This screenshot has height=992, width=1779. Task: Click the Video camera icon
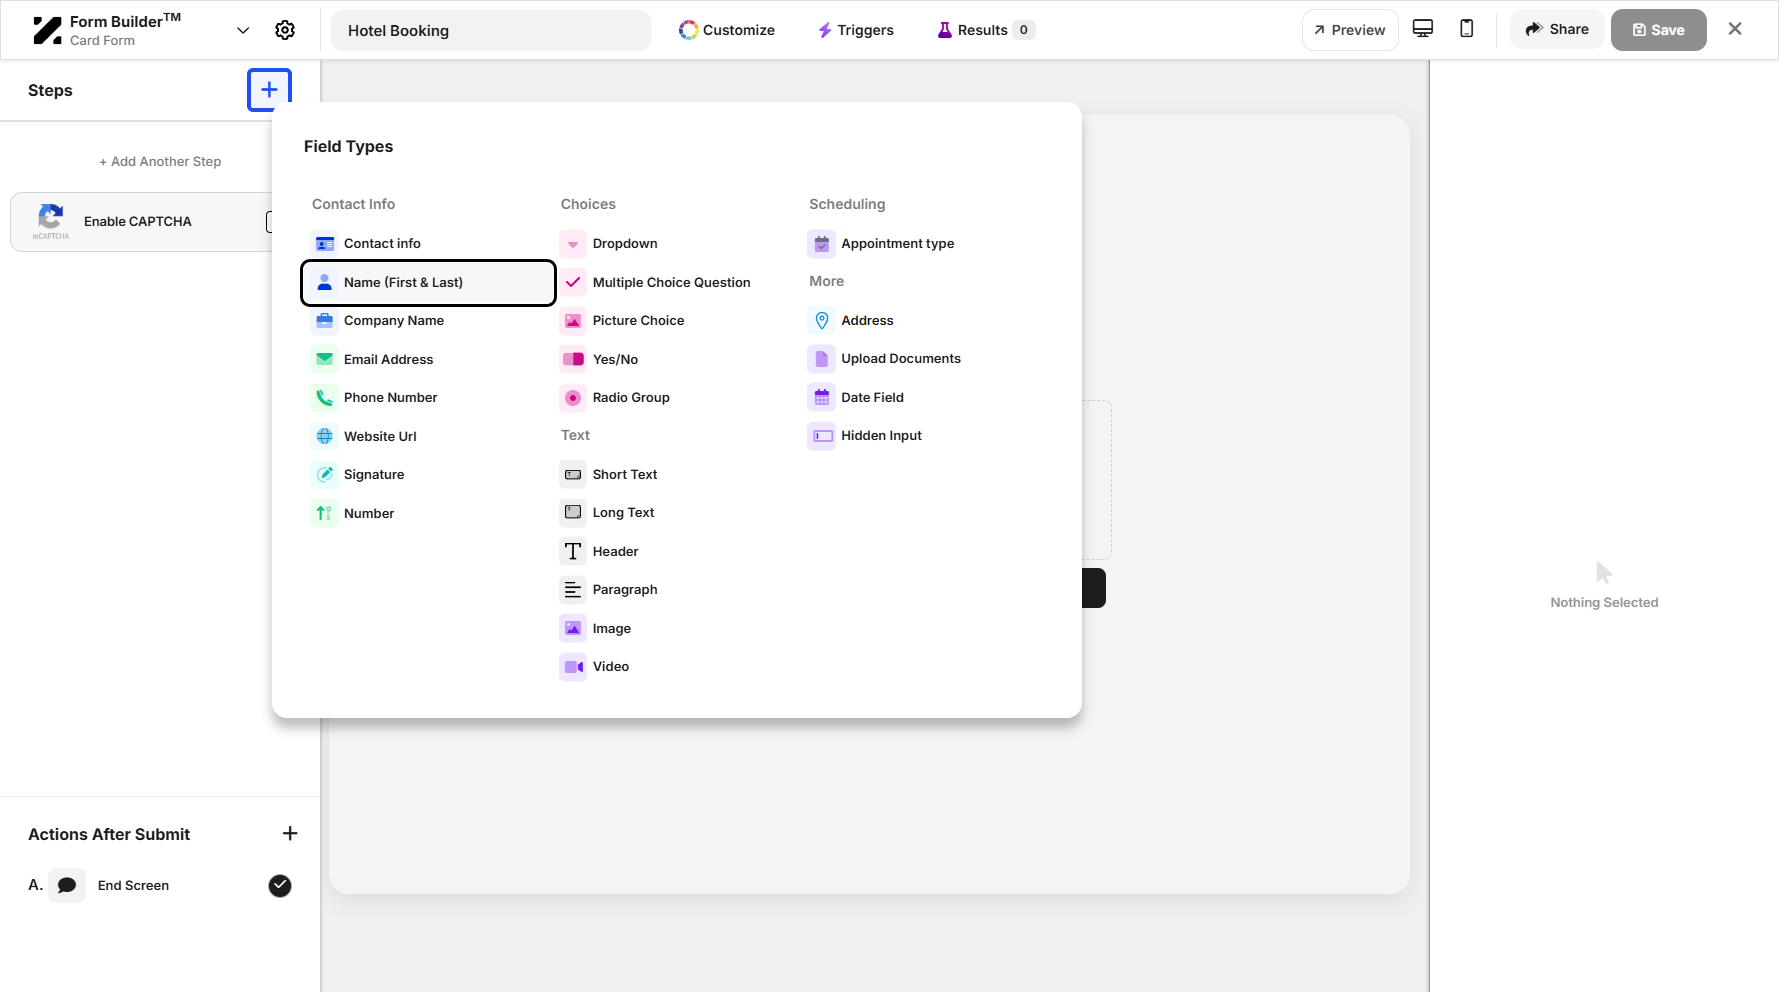pos(573,666)
